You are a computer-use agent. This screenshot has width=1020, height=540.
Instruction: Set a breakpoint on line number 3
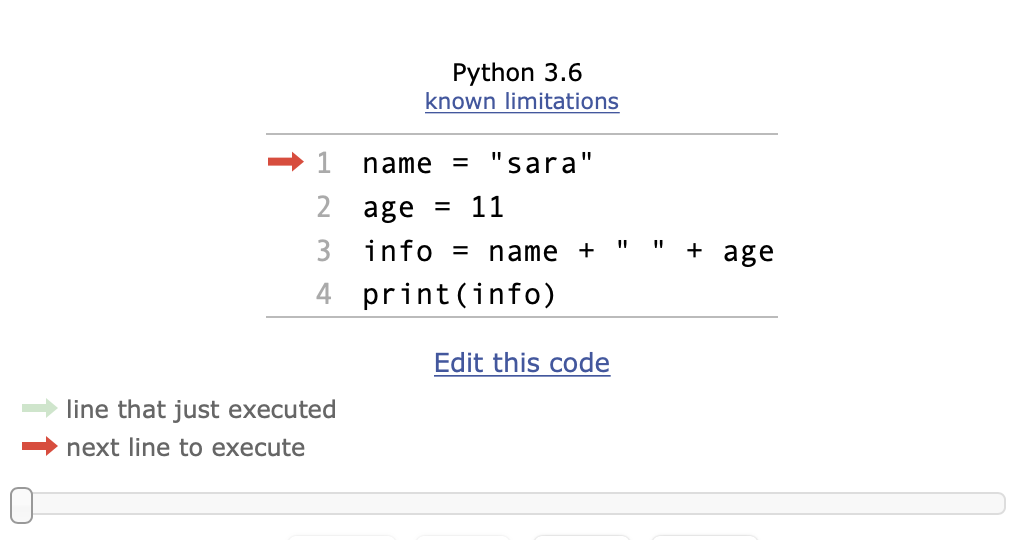[x=323, y=250]
